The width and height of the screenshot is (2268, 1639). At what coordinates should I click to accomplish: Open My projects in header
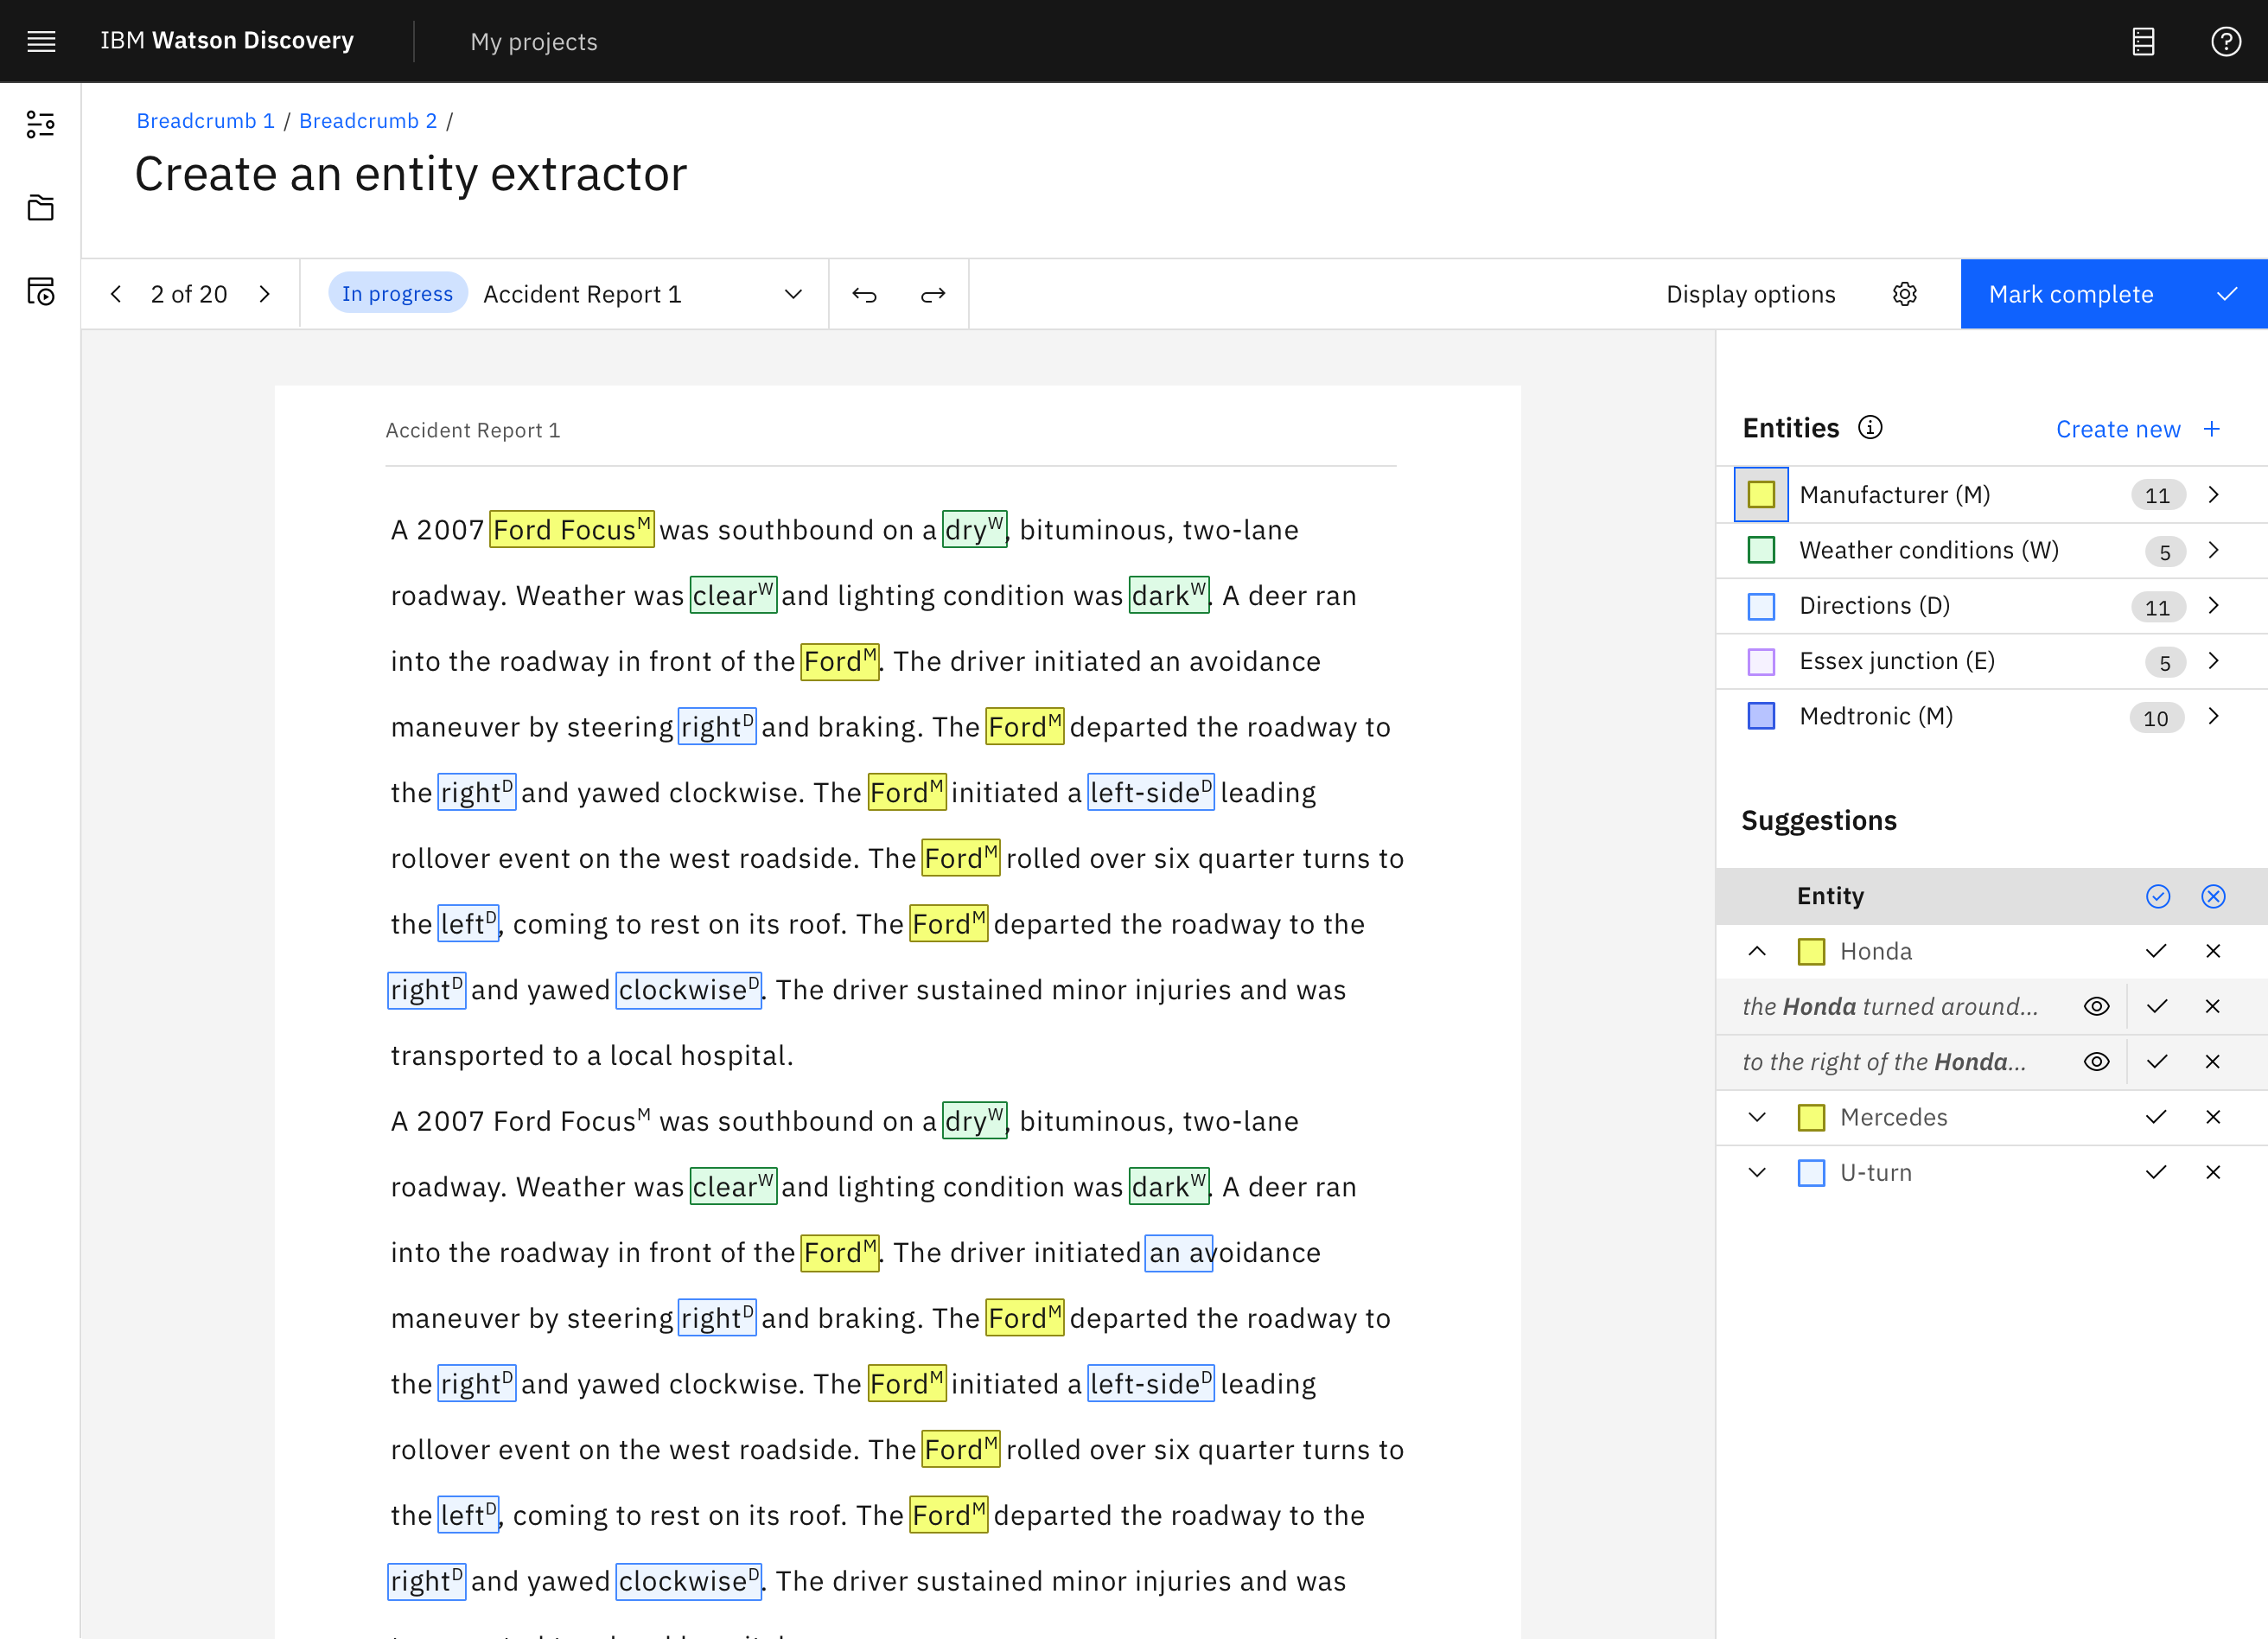point(534,42)
